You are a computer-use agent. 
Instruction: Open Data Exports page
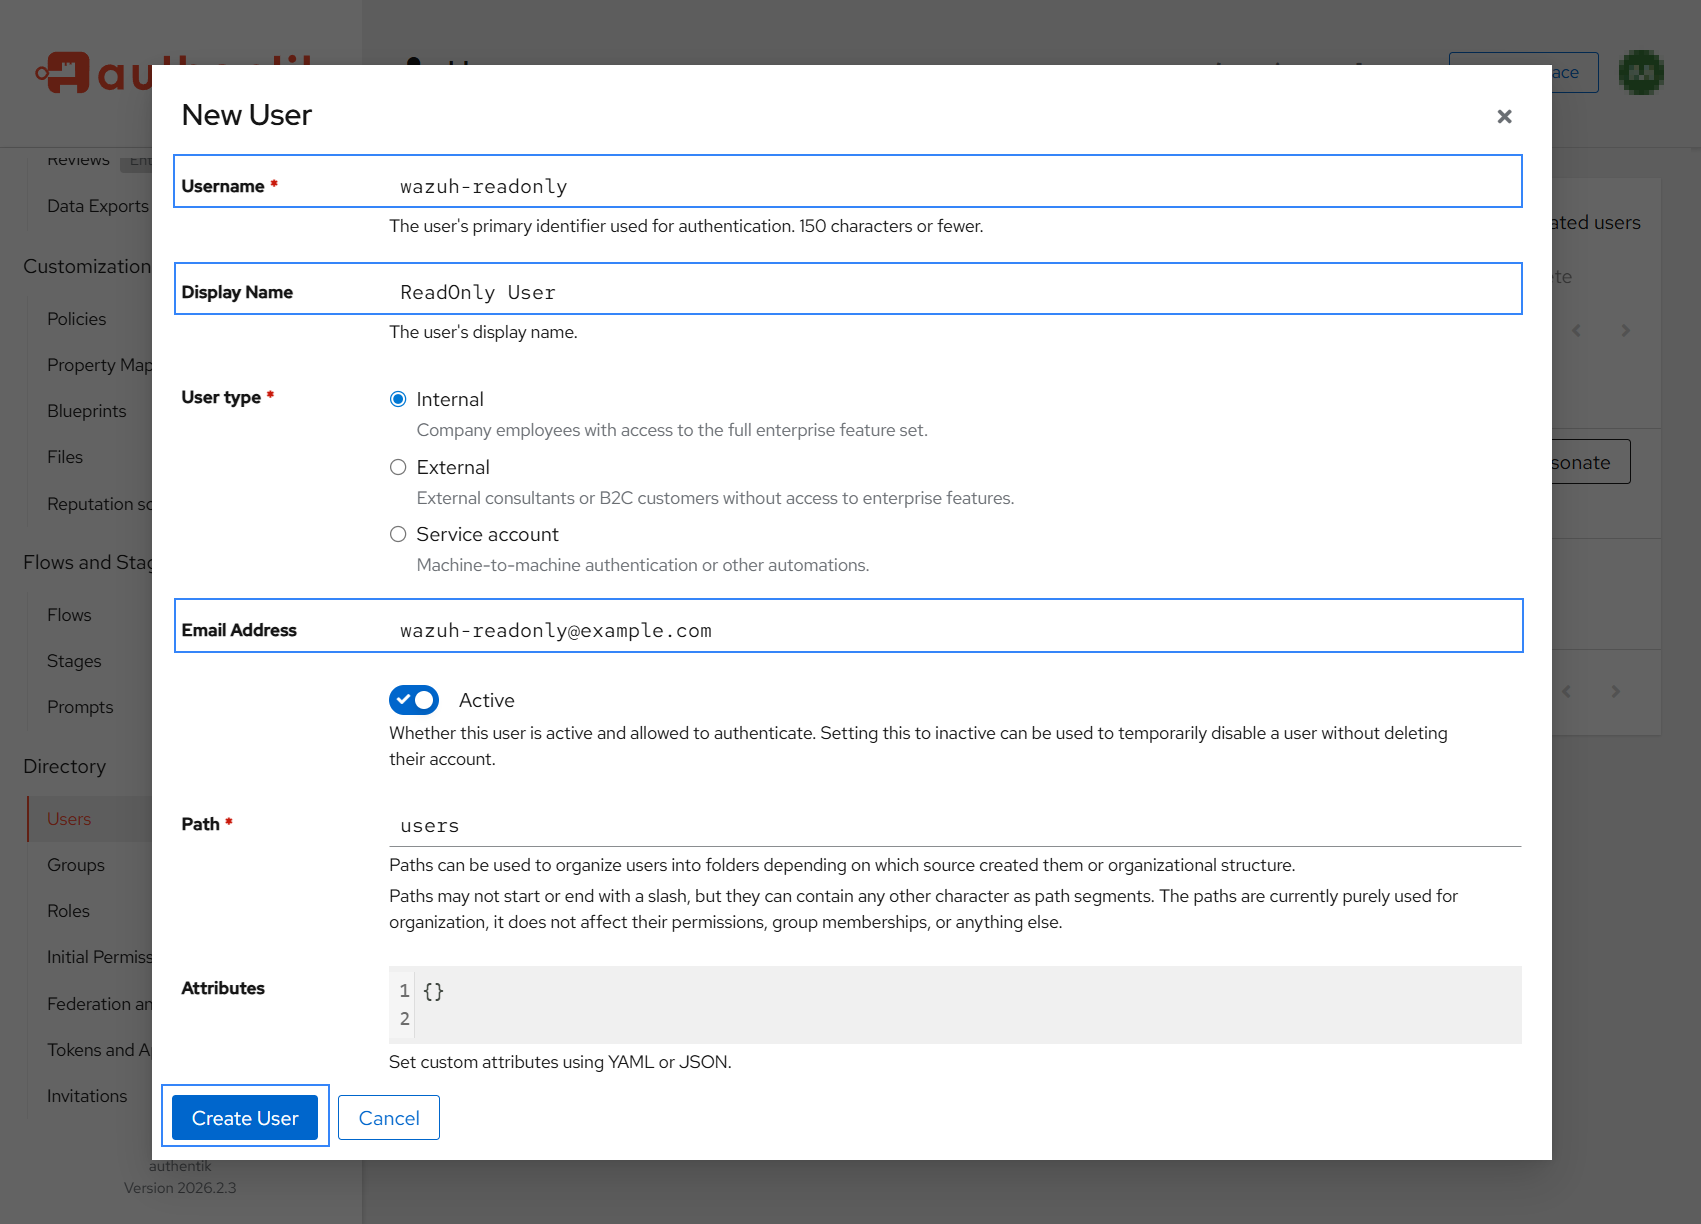pos(98,206)
